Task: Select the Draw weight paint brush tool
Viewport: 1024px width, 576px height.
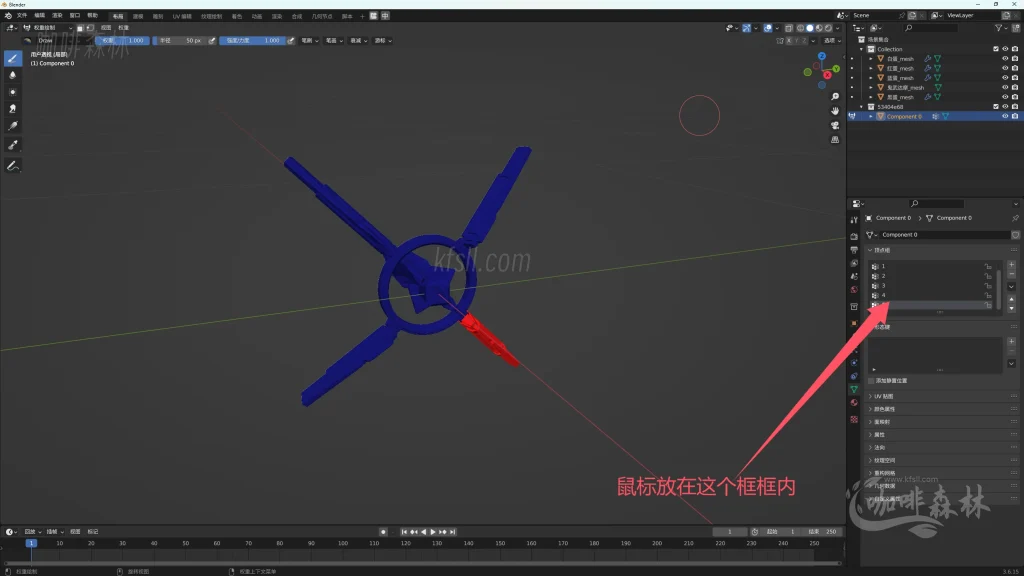Action: [13, 58]
